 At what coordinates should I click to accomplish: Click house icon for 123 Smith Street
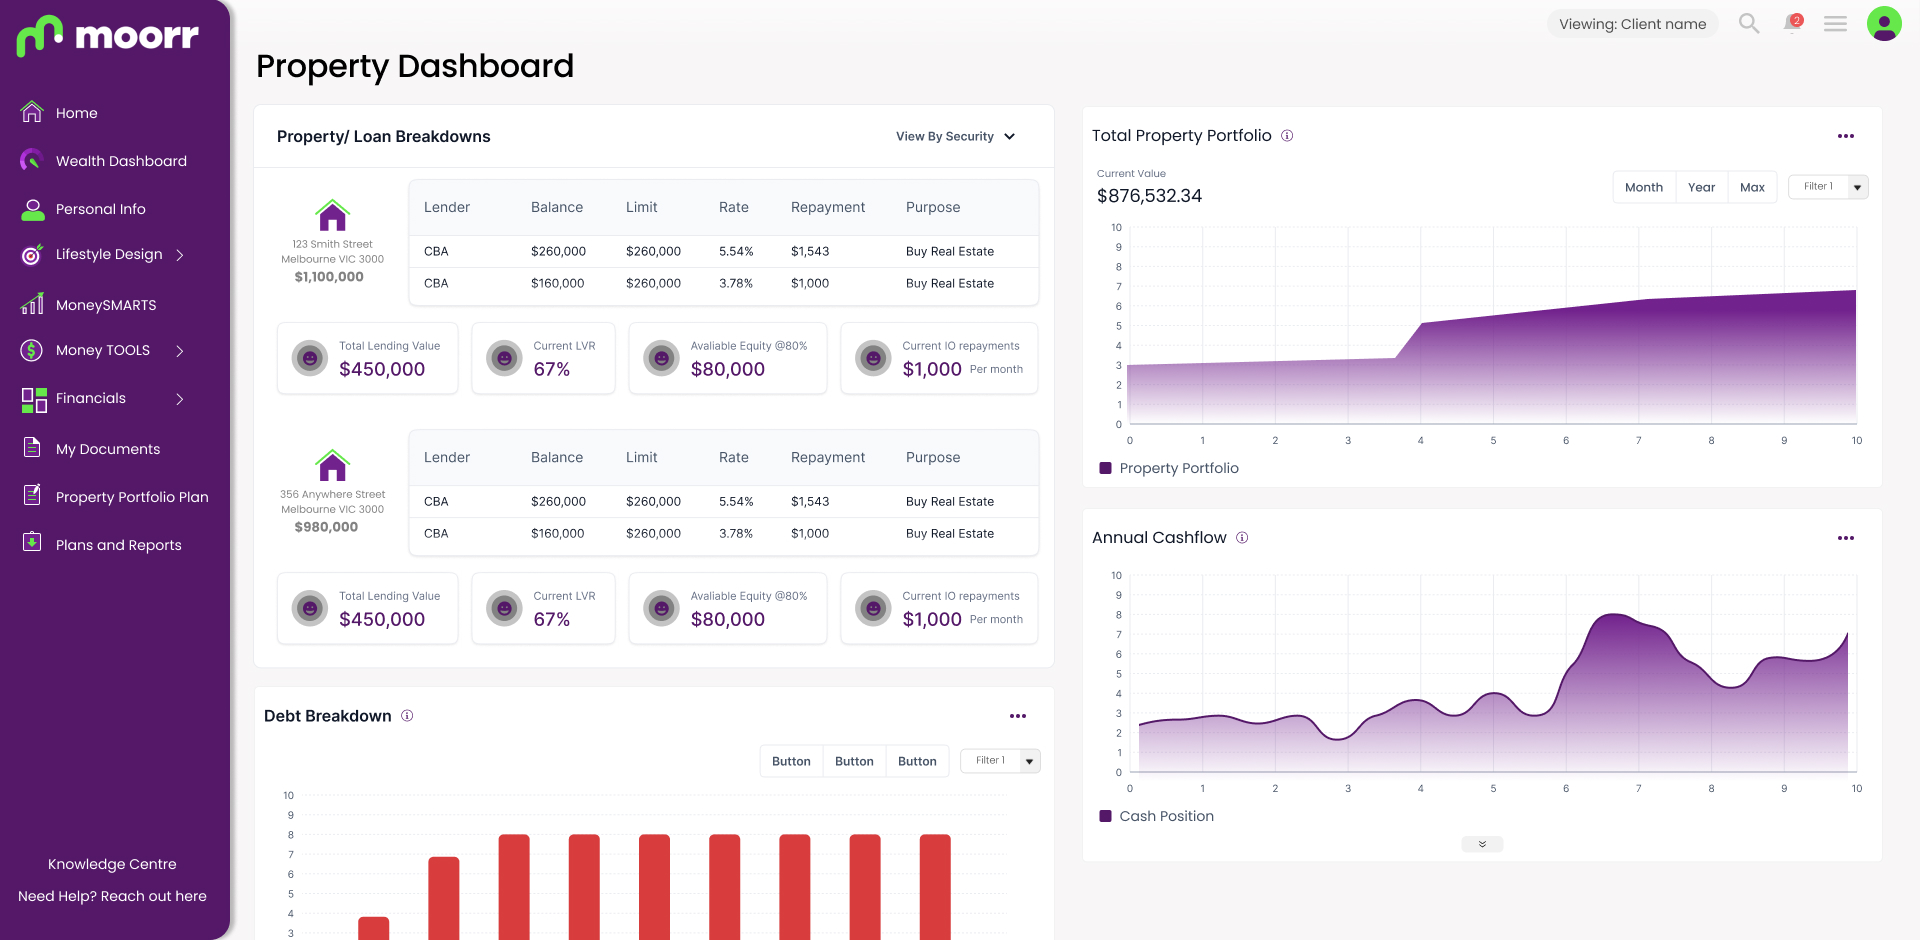(332, 215)
